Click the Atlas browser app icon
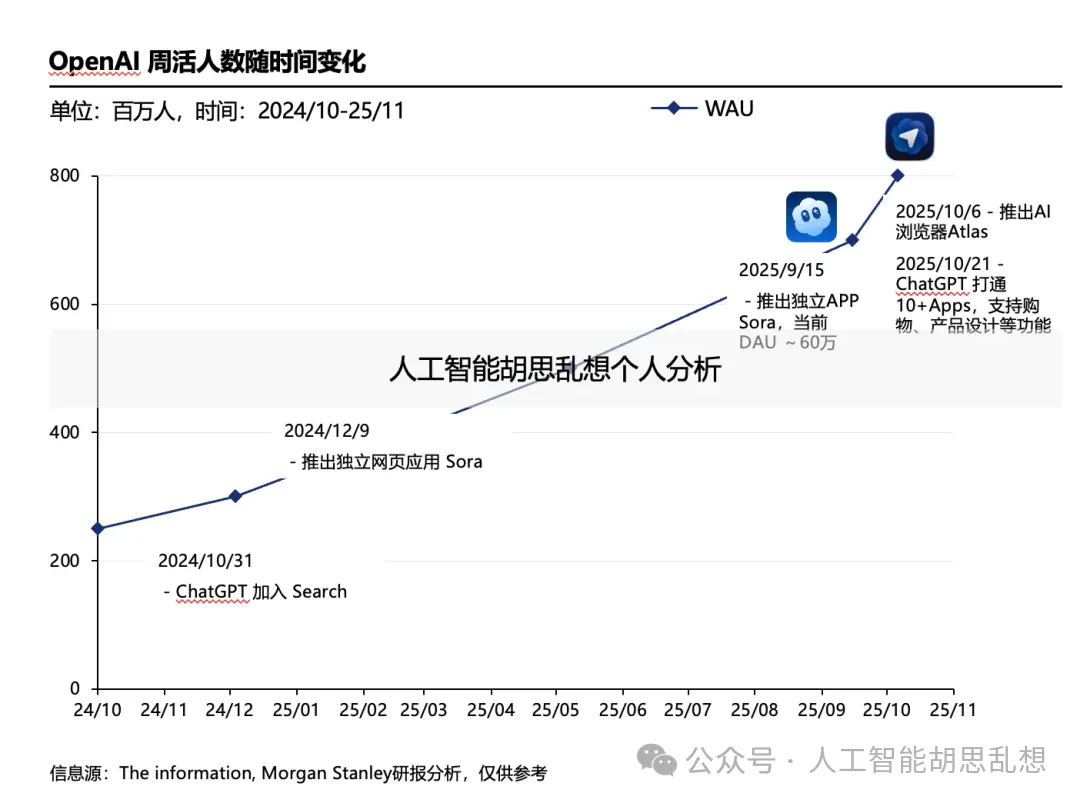The height and width of the screenshot is (803, 1080). pyautogui.click(x=909, y=136)
